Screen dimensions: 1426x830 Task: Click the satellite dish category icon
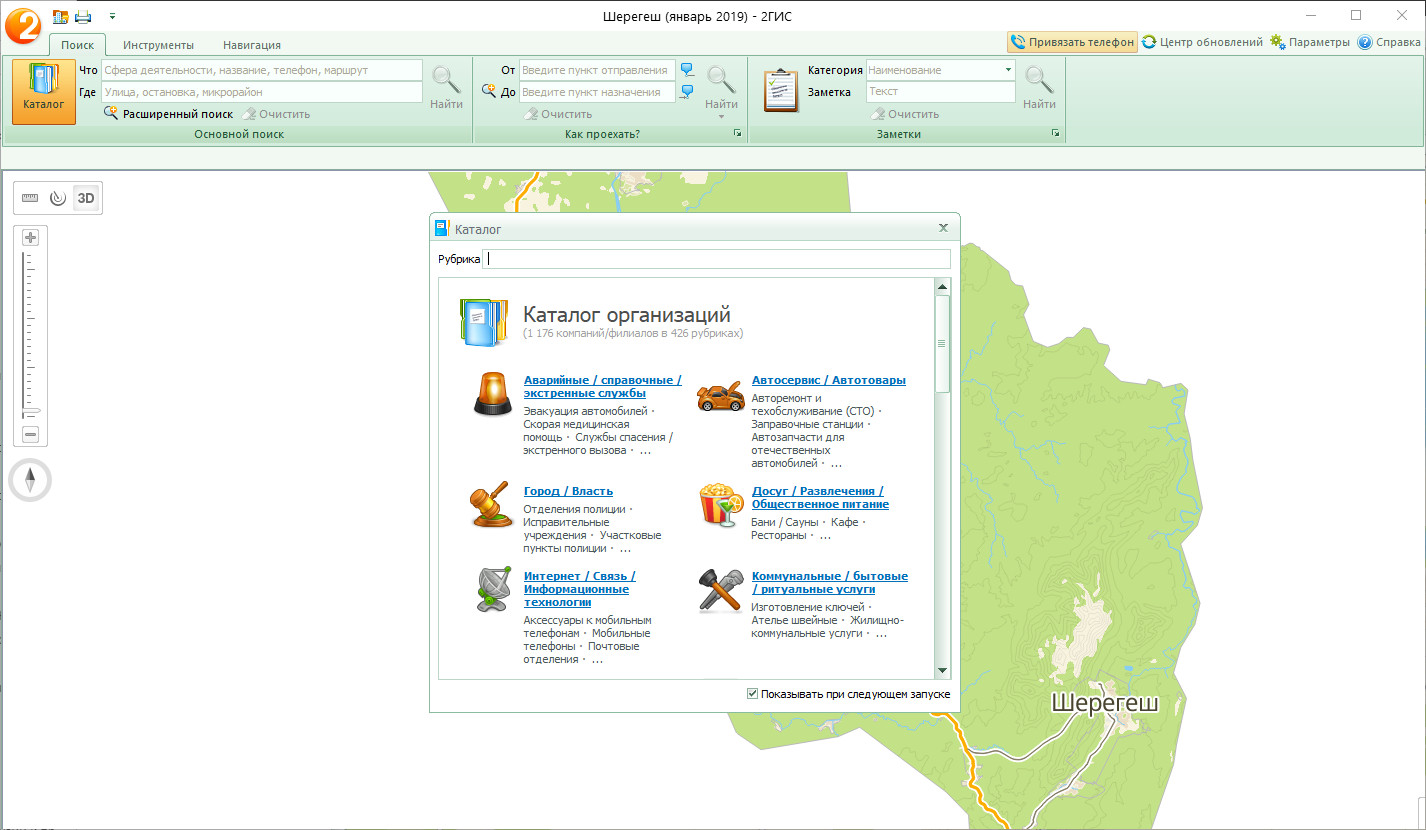492,590
